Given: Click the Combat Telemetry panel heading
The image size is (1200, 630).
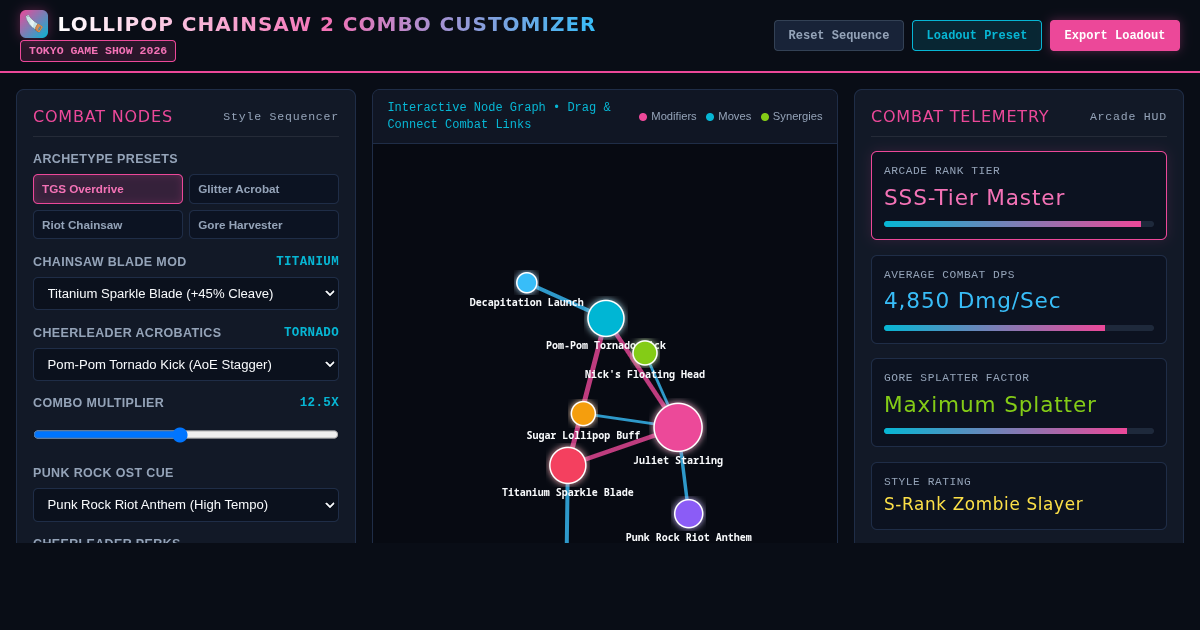Looking at the screenshot, I should (960, 117).
